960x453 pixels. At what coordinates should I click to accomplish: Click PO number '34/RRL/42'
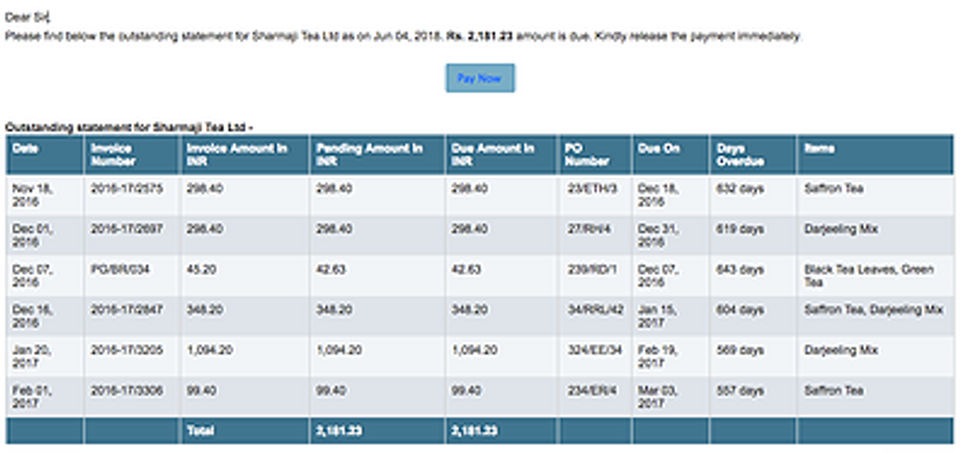coord(595,310)
